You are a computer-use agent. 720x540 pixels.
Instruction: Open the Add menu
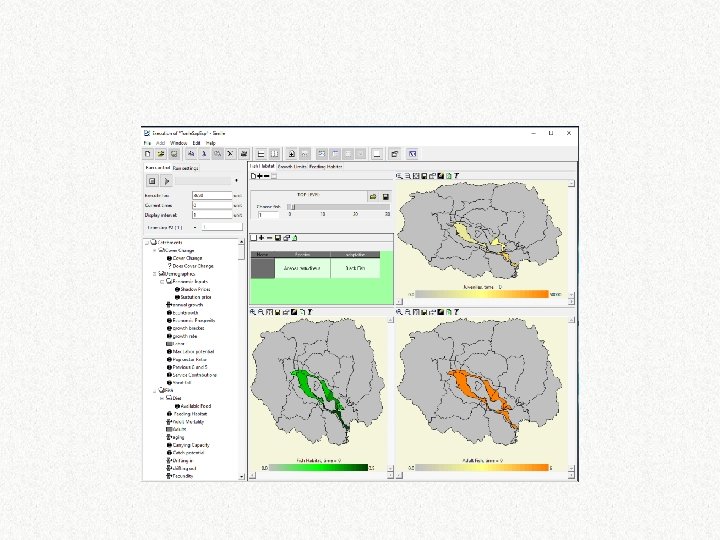pos(160,143)
